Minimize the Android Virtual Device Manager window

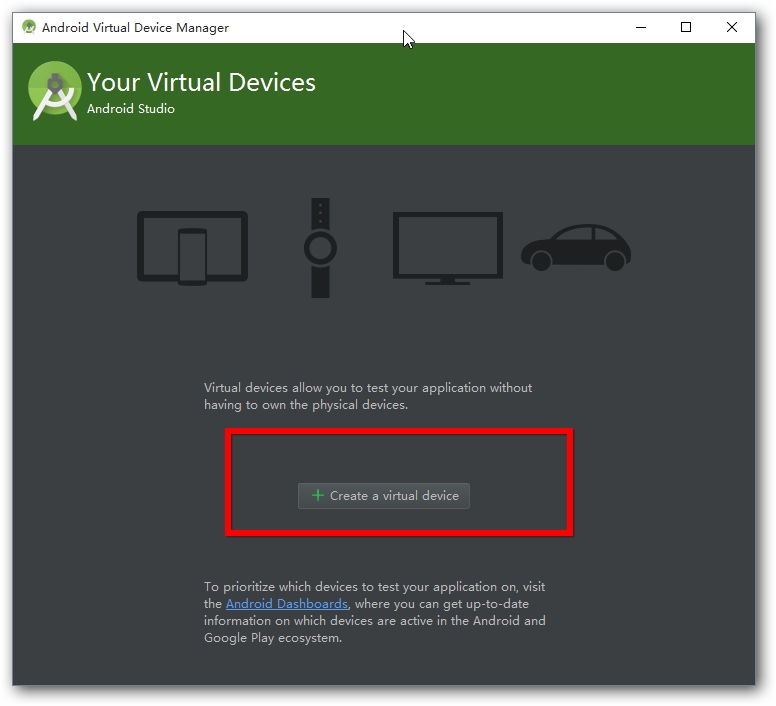[x=641, y=27]
